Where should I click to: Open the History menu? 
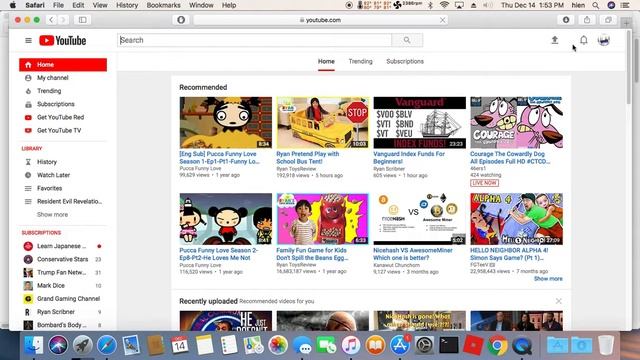click(127, 5)
